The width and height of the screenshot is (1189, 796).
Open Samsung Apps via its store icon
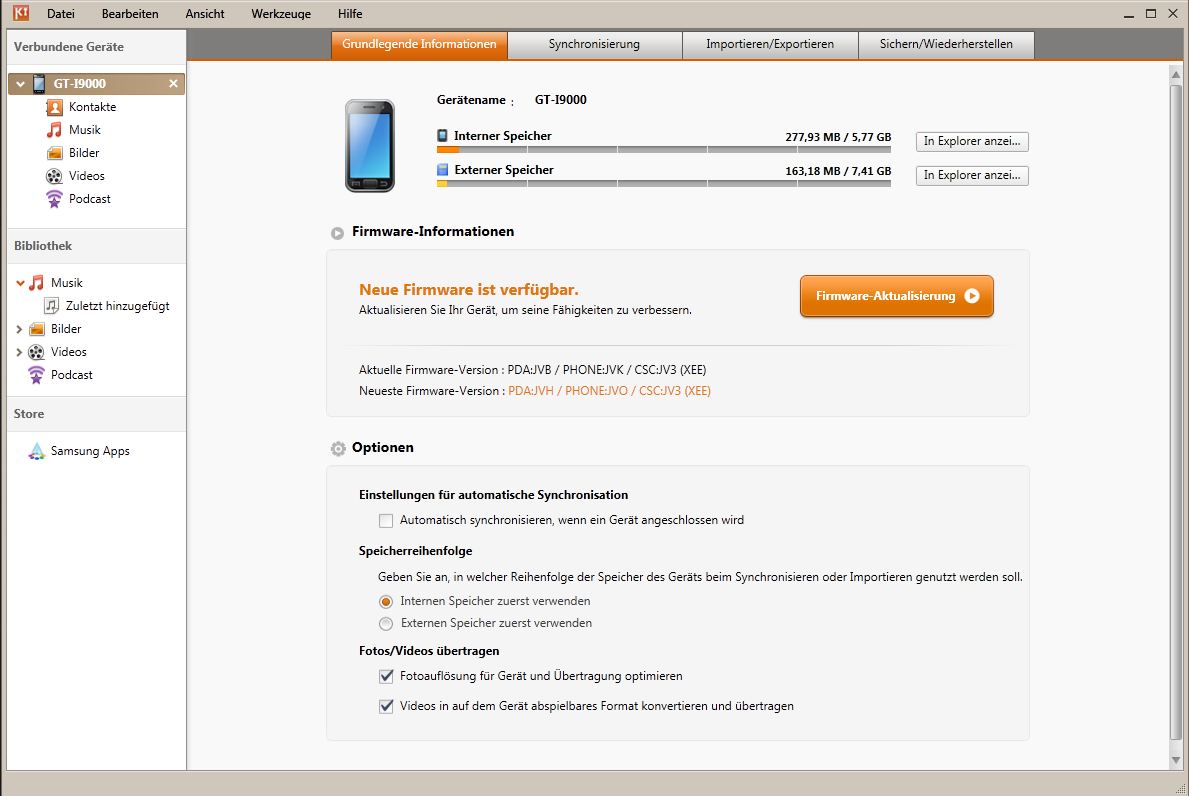pyautogui.click(x=36, y=451)
